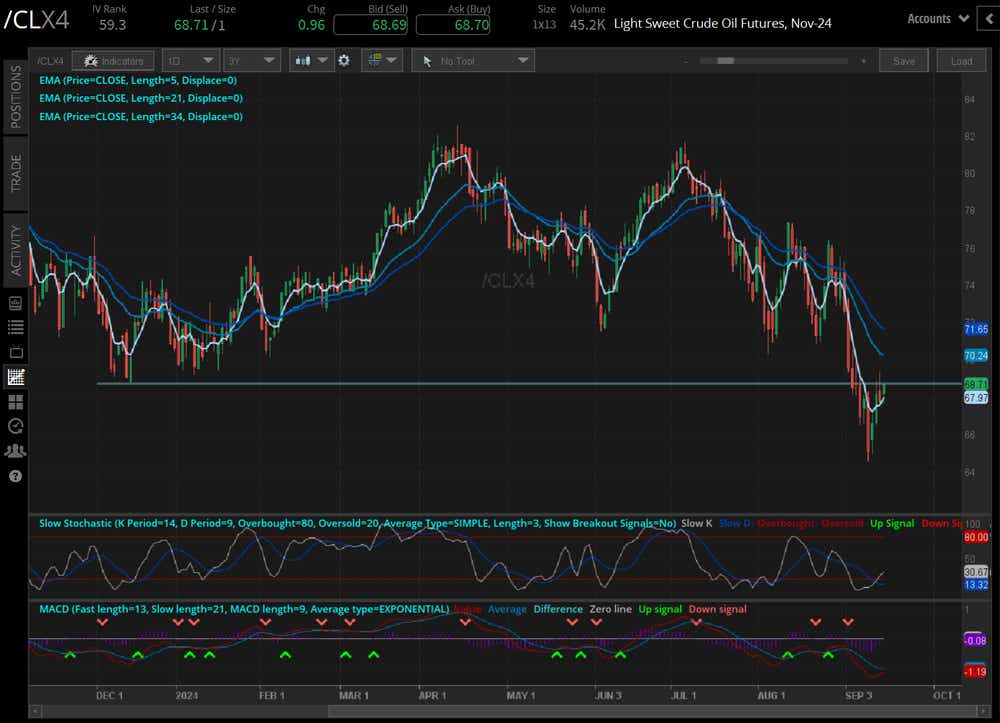
Task: Select the candlestick chart style icon
Action: click(303, 60)
